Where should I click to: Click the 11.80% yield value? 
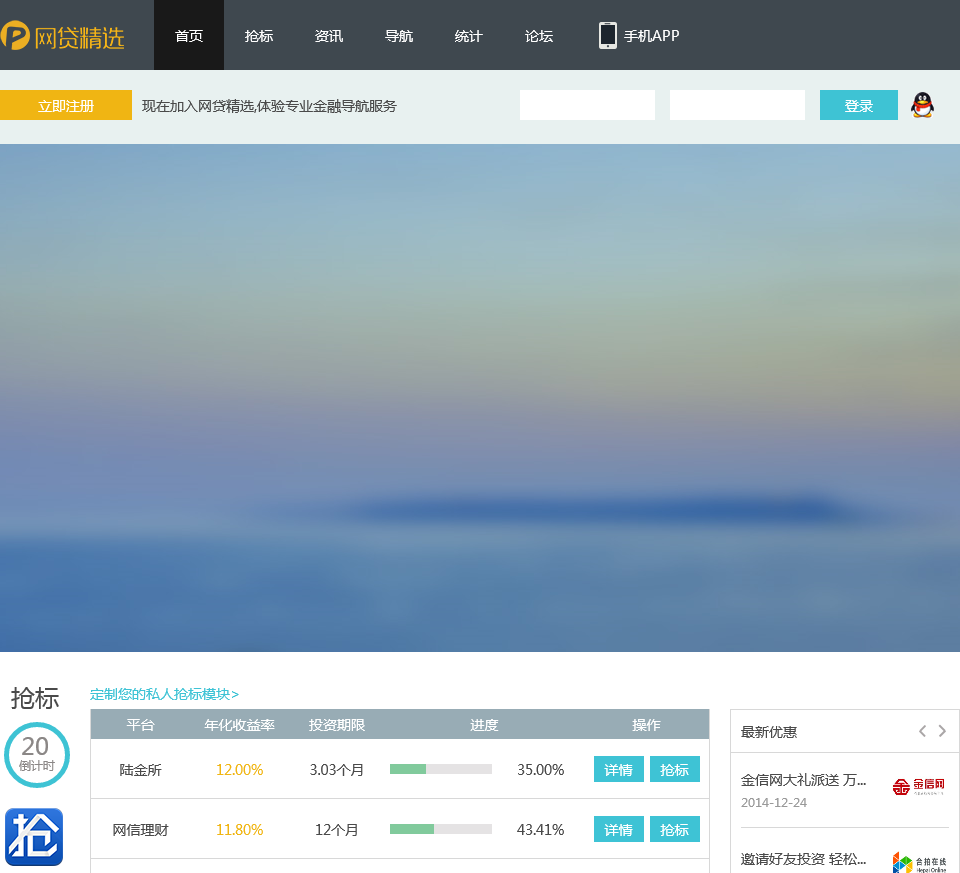pos(239,830)
